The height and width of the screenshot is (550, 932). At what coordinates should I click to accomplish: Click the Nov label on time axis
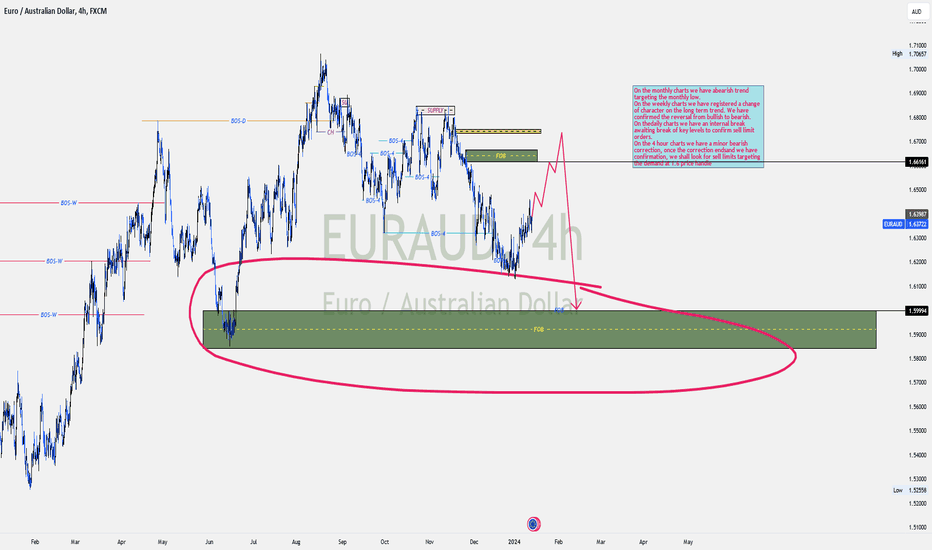(x=430, y=542)
